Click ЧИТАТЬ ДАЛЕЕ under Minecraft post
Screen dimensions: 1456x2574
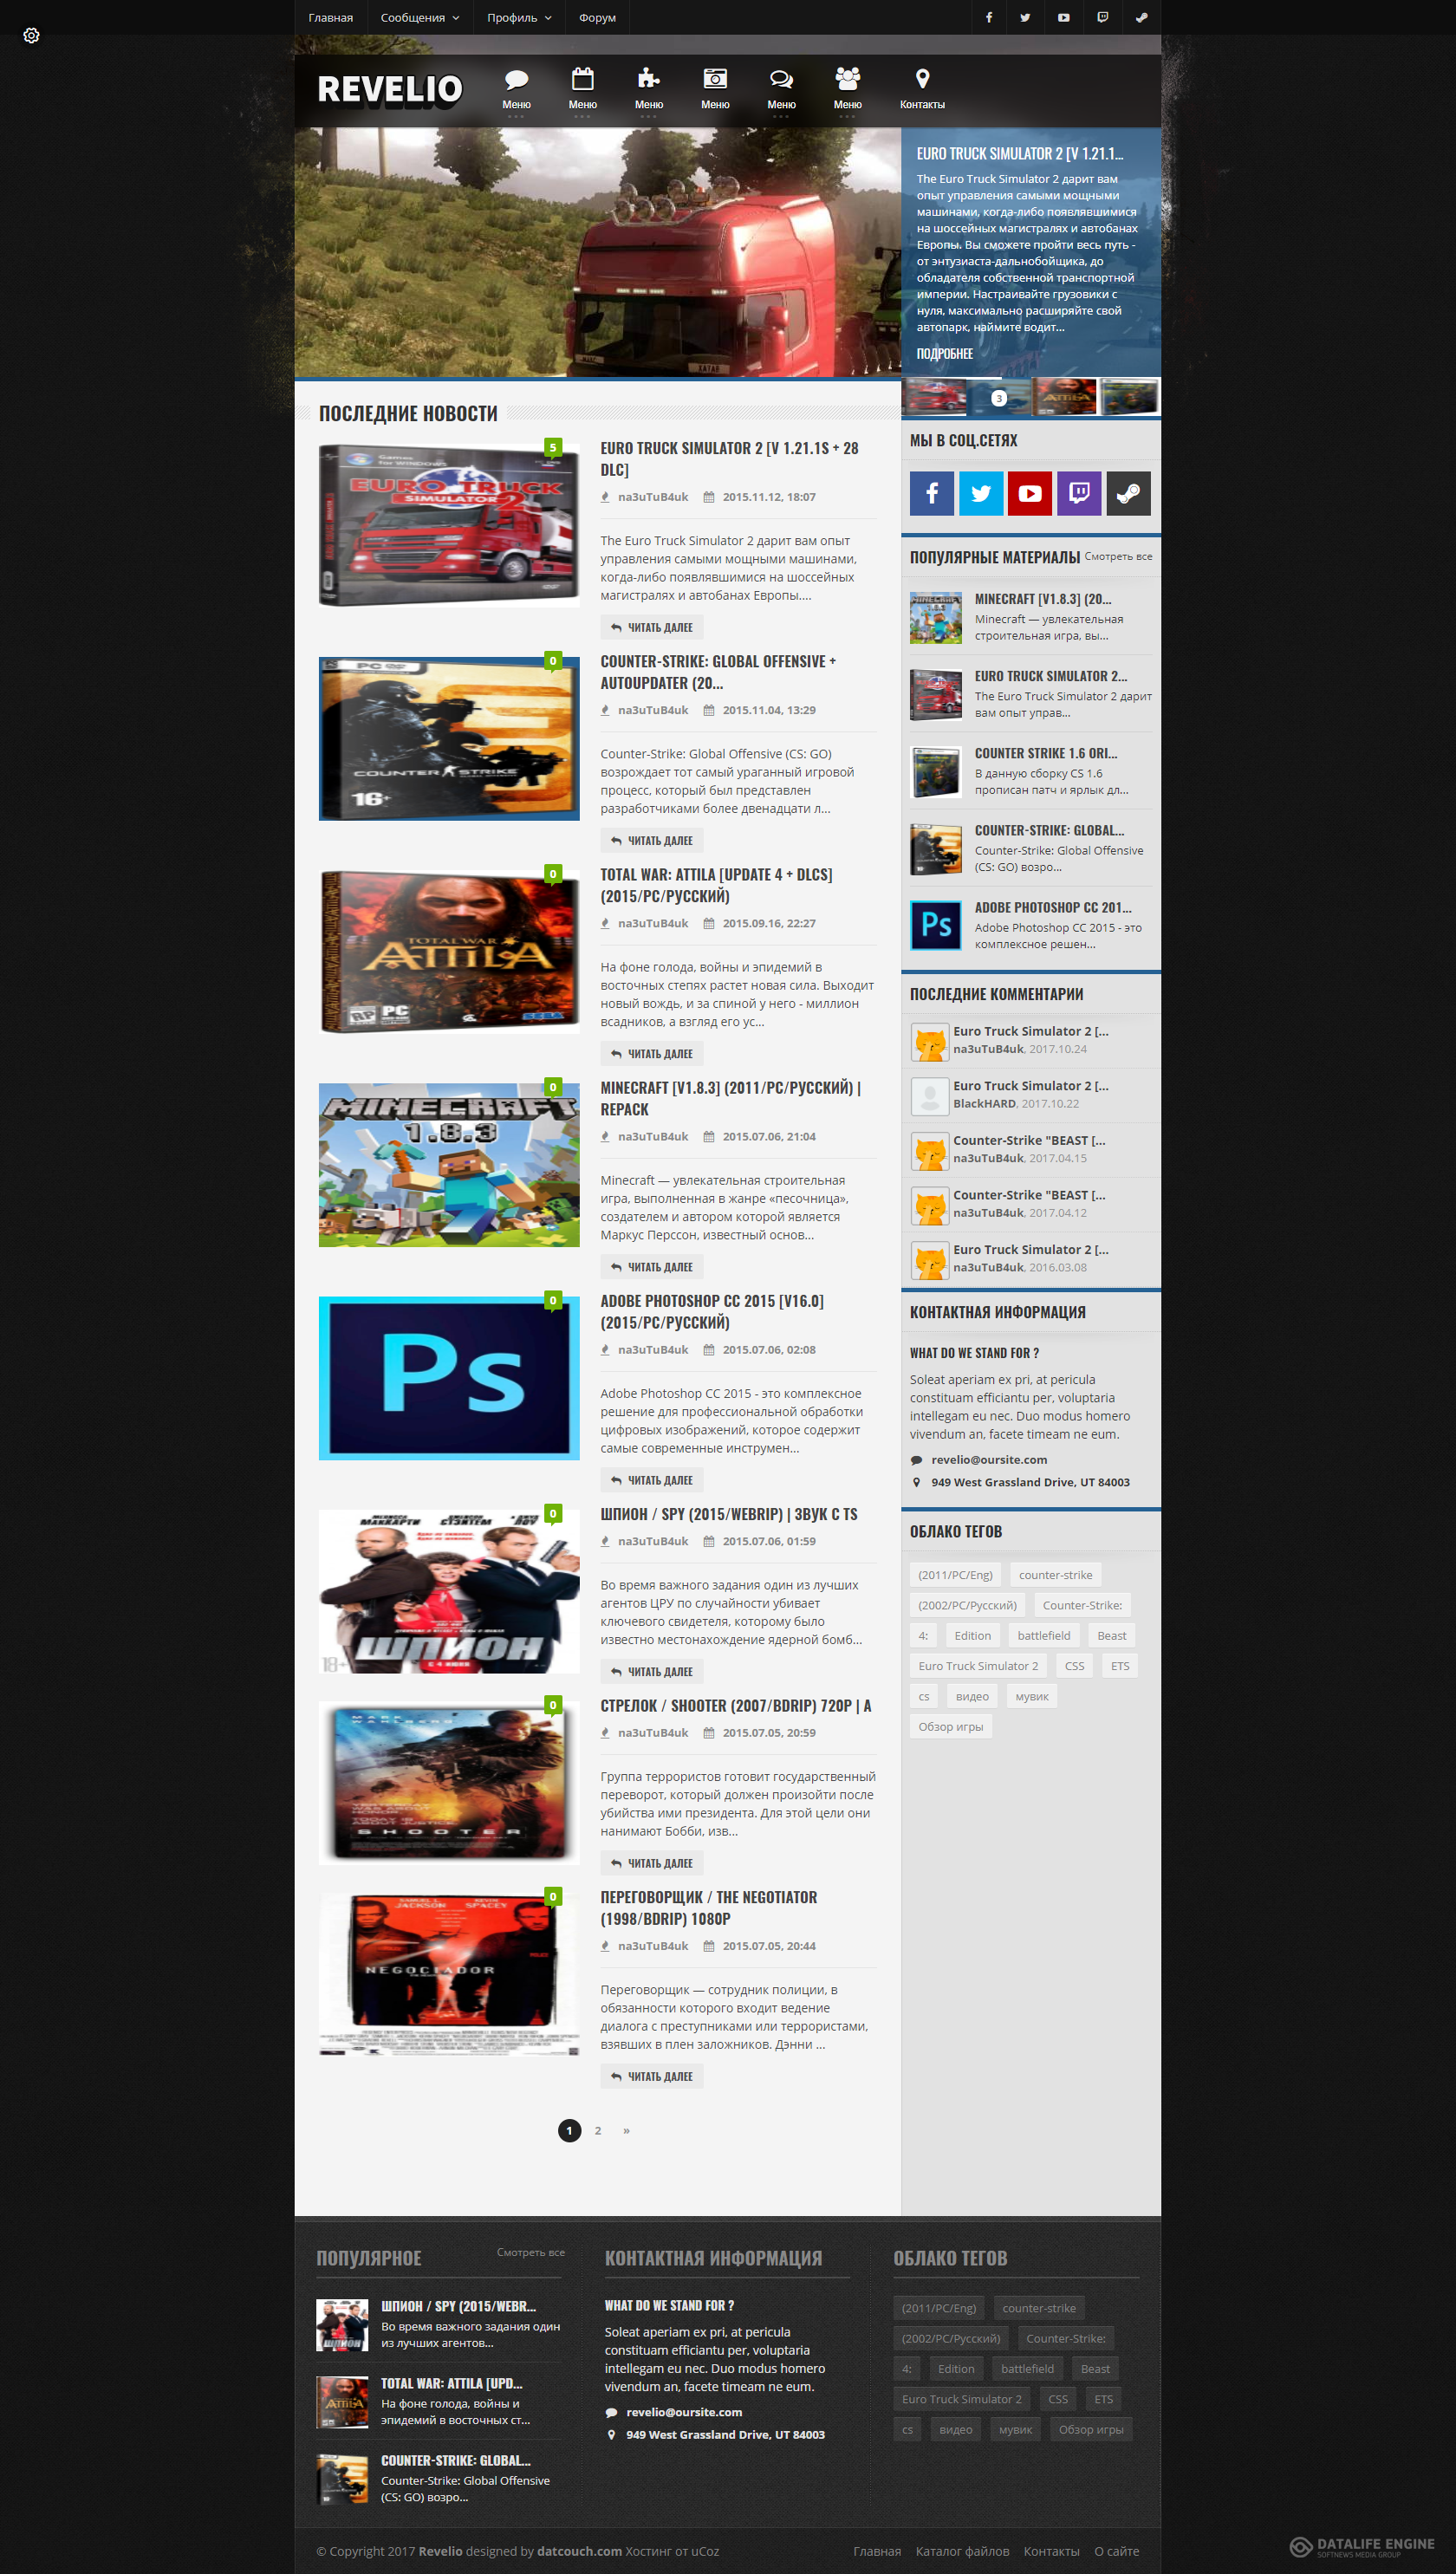click(652, 1266)
